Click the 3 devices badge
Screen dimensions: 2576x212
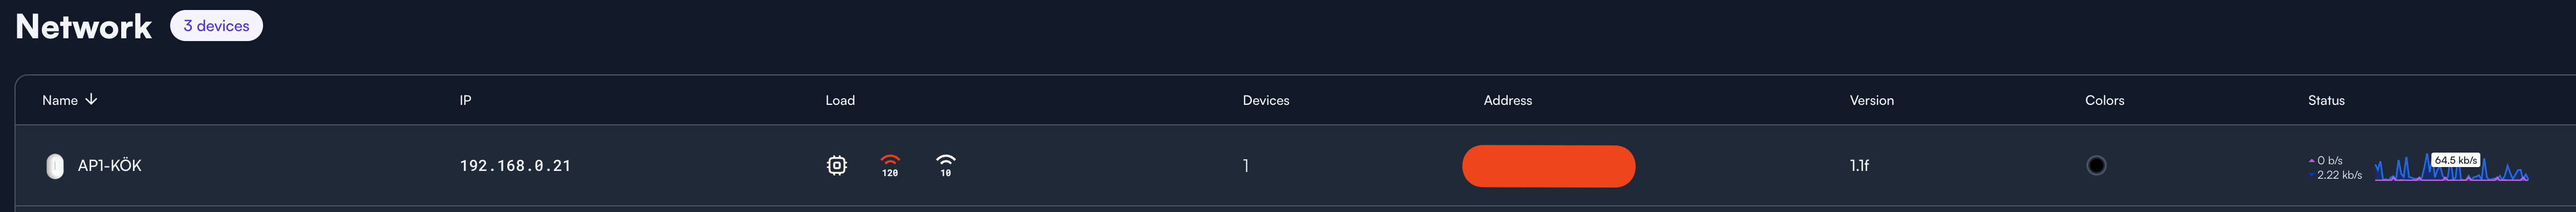pos(216,26)
